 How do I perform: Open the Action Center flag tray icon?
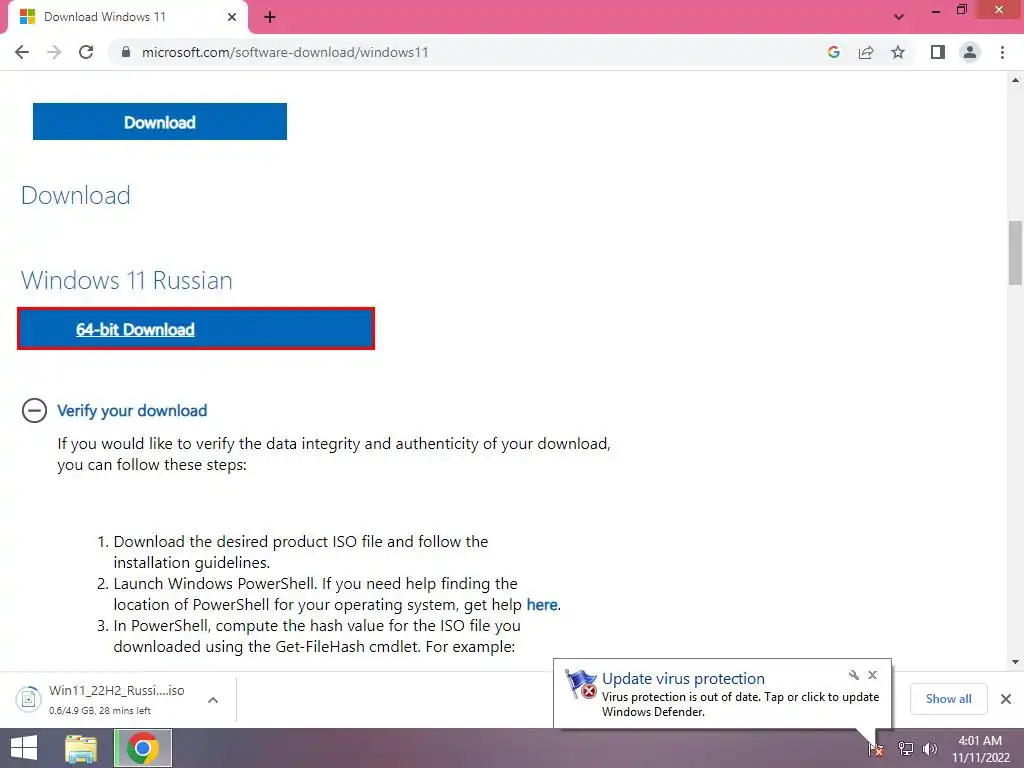[876, 749]
